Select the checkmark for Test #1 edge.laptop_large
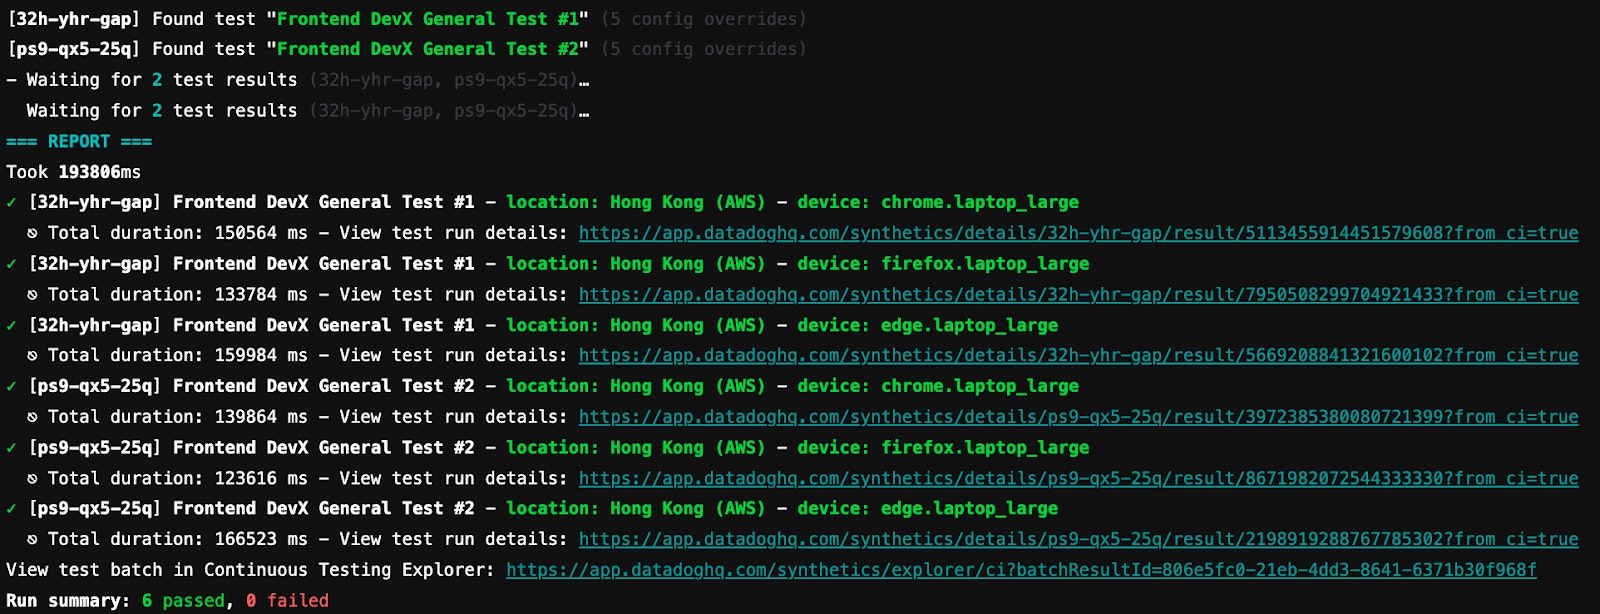The width and height of the screenshot is (1600, 614). [x=11, y=326]
